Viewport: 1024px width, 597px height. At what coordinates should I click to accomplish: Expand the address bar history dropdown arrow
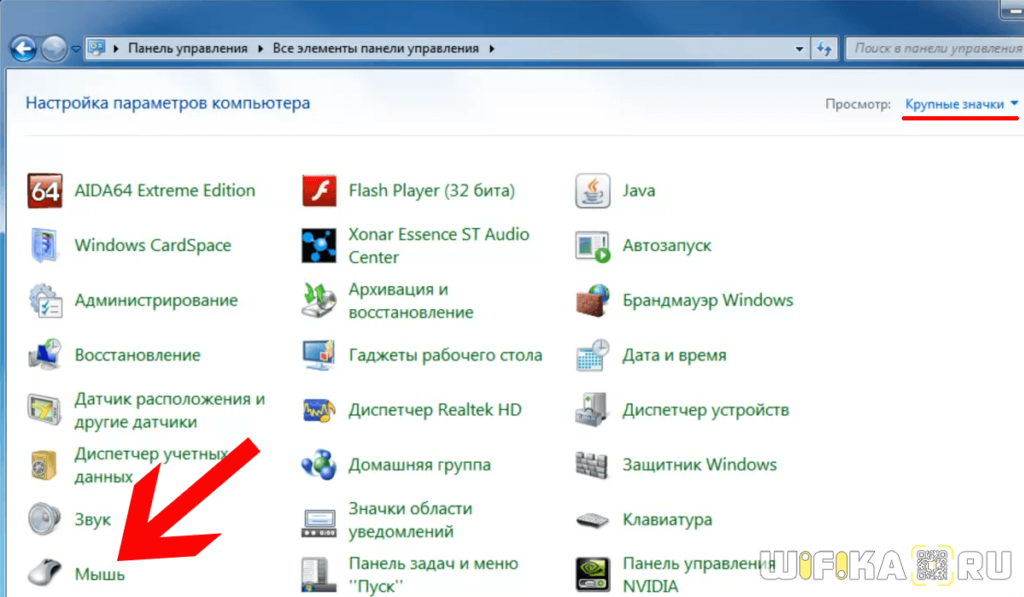[799, 48]
